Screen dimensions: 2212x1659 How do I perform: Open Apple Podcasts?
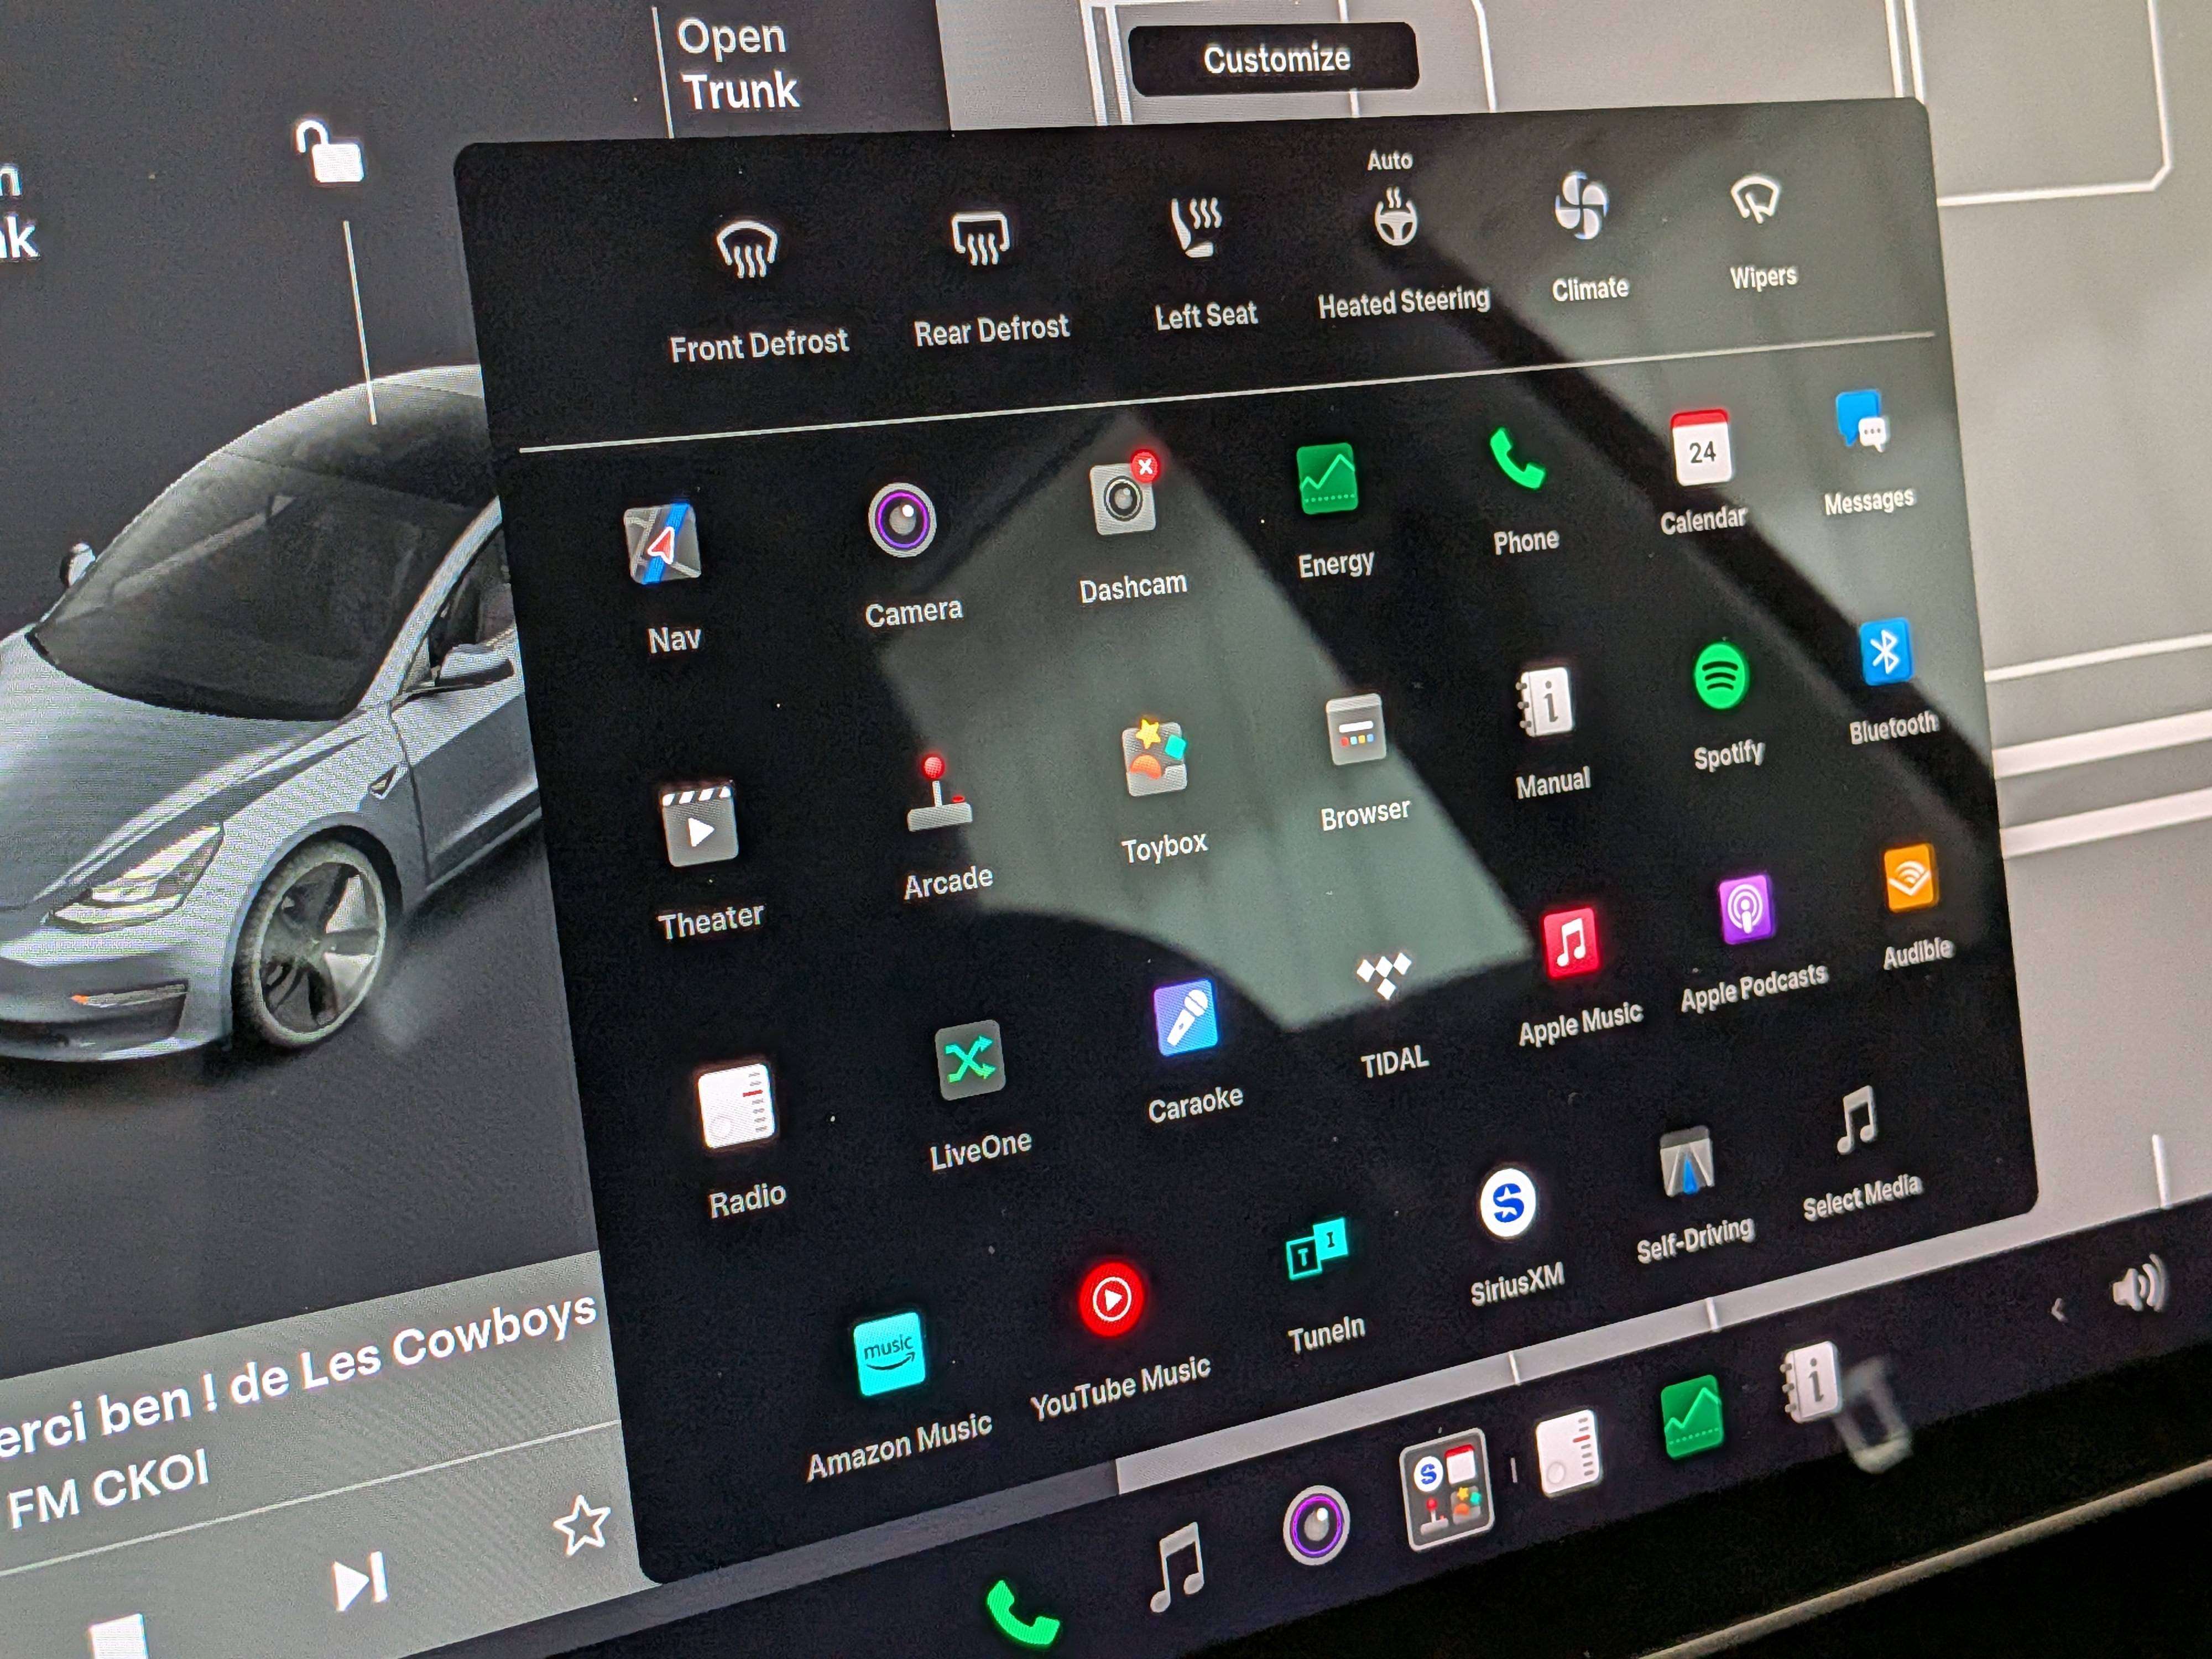click(x=1745, y=909)
